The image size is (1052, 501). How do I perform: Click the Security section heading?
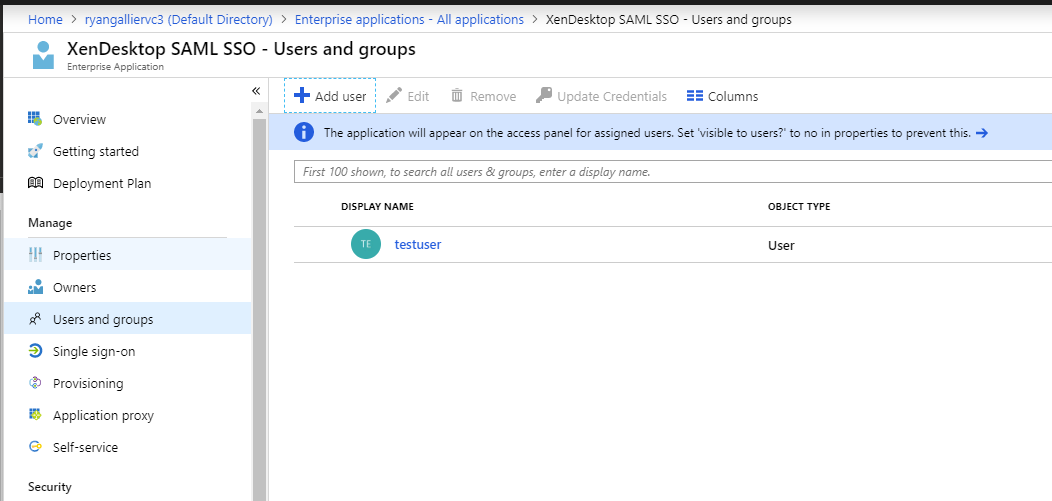[50, 487]
